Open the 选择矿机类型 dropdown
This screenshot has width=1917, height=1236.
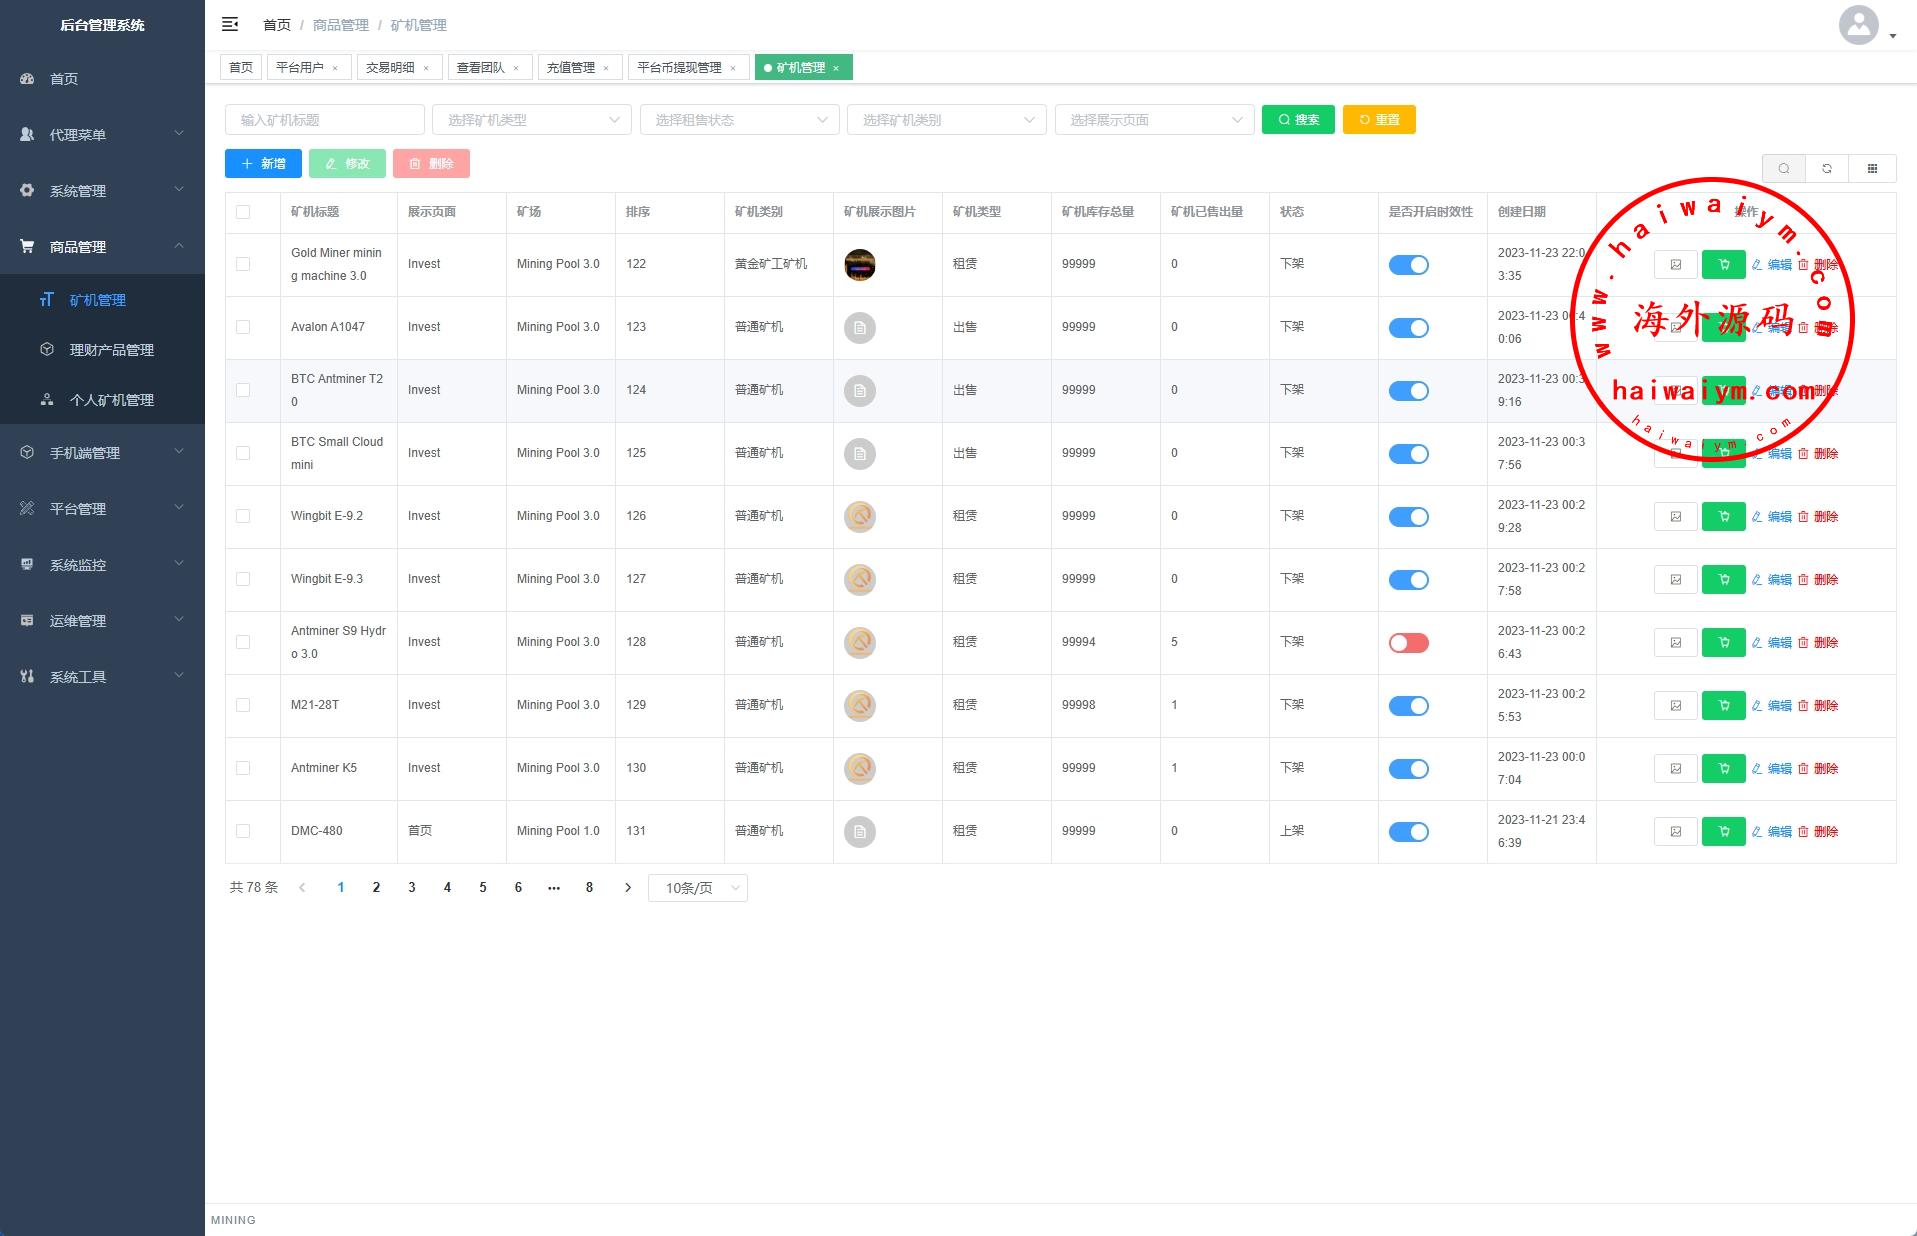click(x=531, y=120)
